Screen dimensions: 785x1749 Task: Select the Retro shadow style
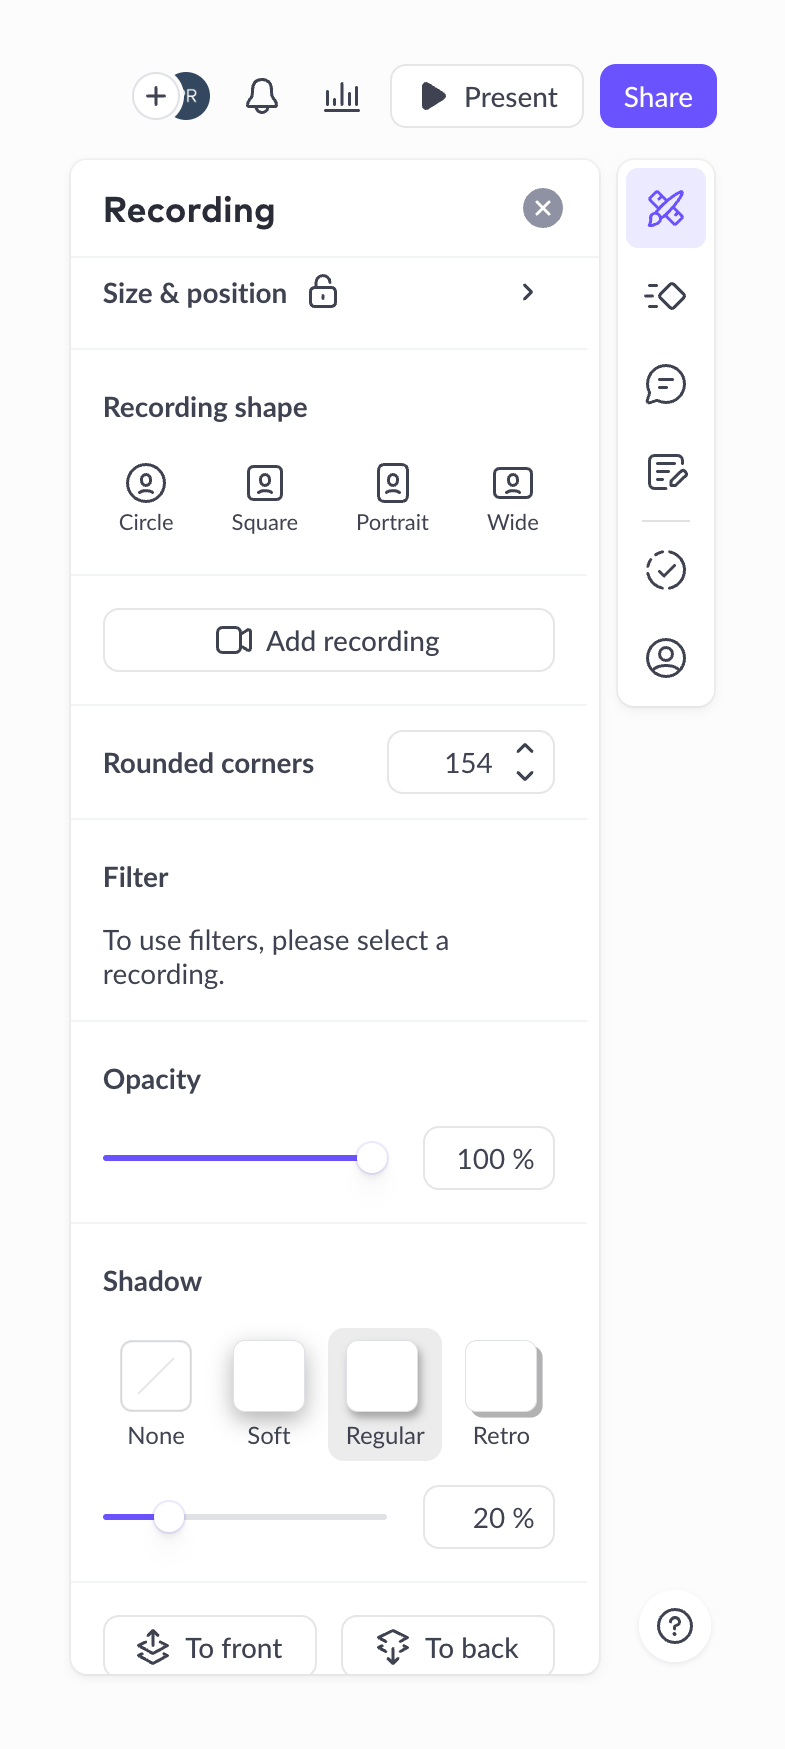tap(501, 1376)
